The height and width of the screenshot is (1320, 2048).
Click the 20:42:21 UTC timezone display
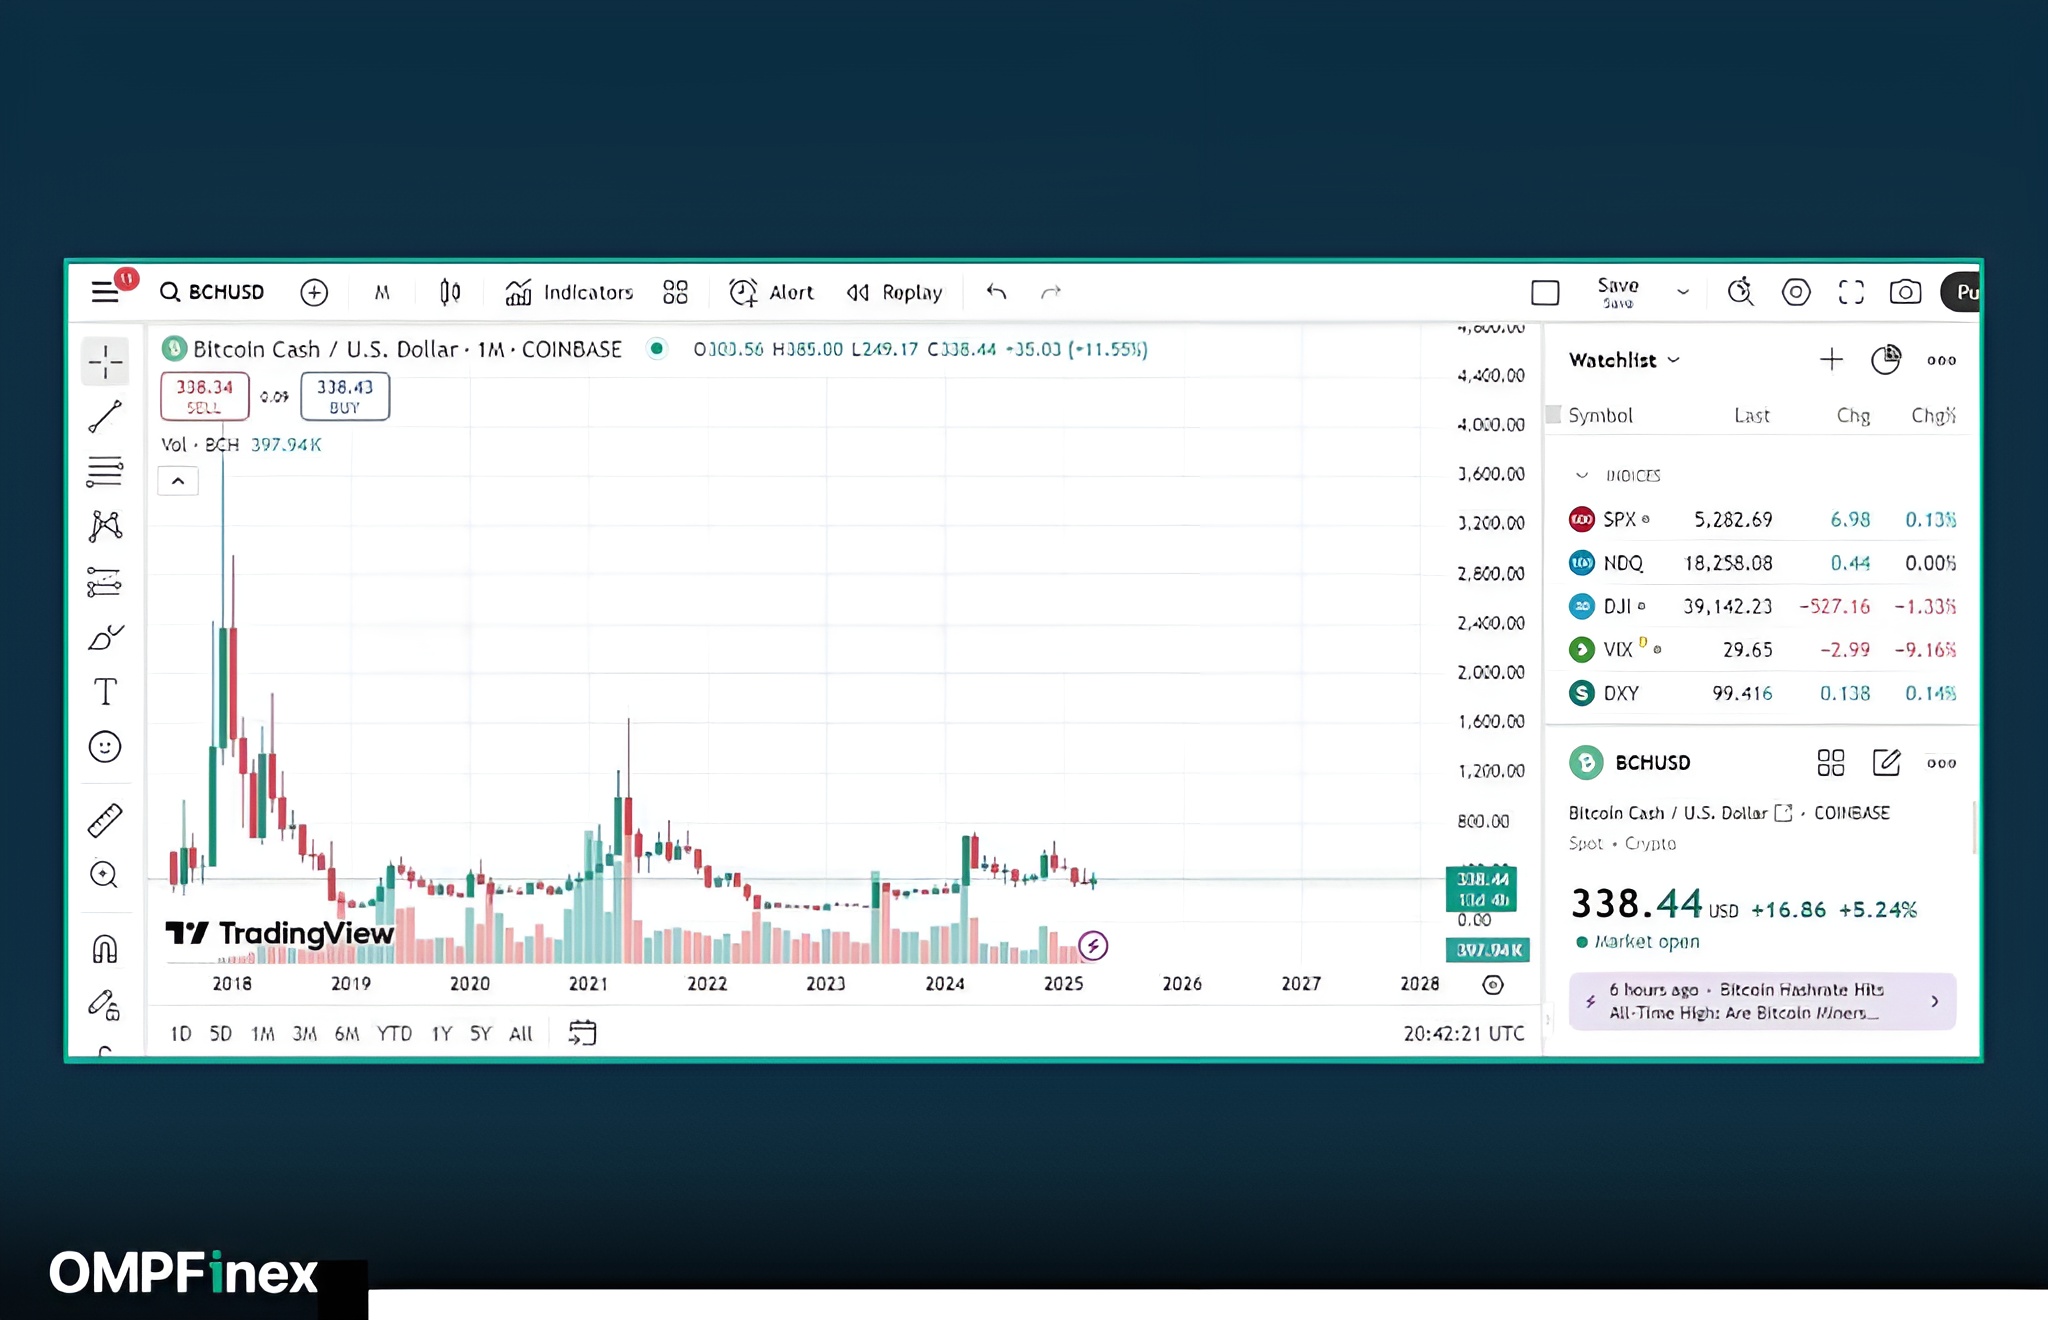pyautogui.click(x=1464, y=1033)
